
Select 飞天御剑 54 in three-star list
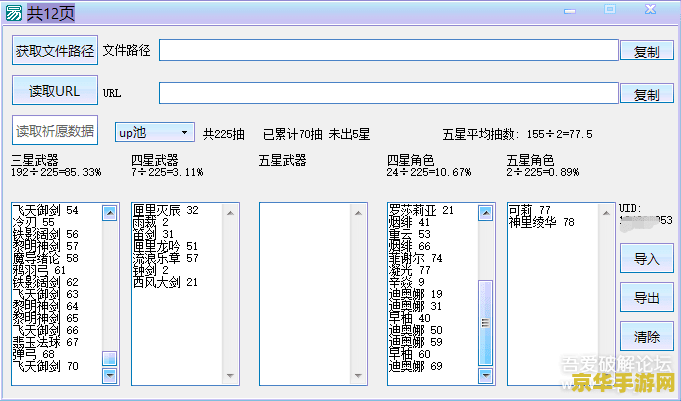(x=46, y=210)
